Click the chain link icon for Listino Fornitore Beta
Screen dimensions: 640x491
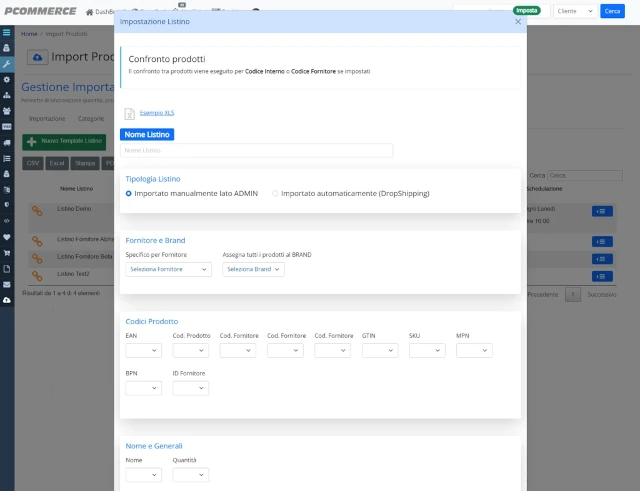pyautogui.click(x=37, y=258)
